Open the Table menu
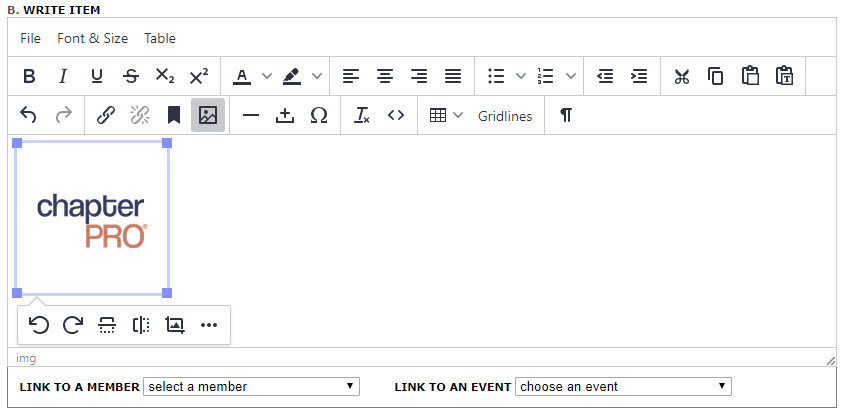Viewport: 851px width, 415px height. tap(160, 38)
